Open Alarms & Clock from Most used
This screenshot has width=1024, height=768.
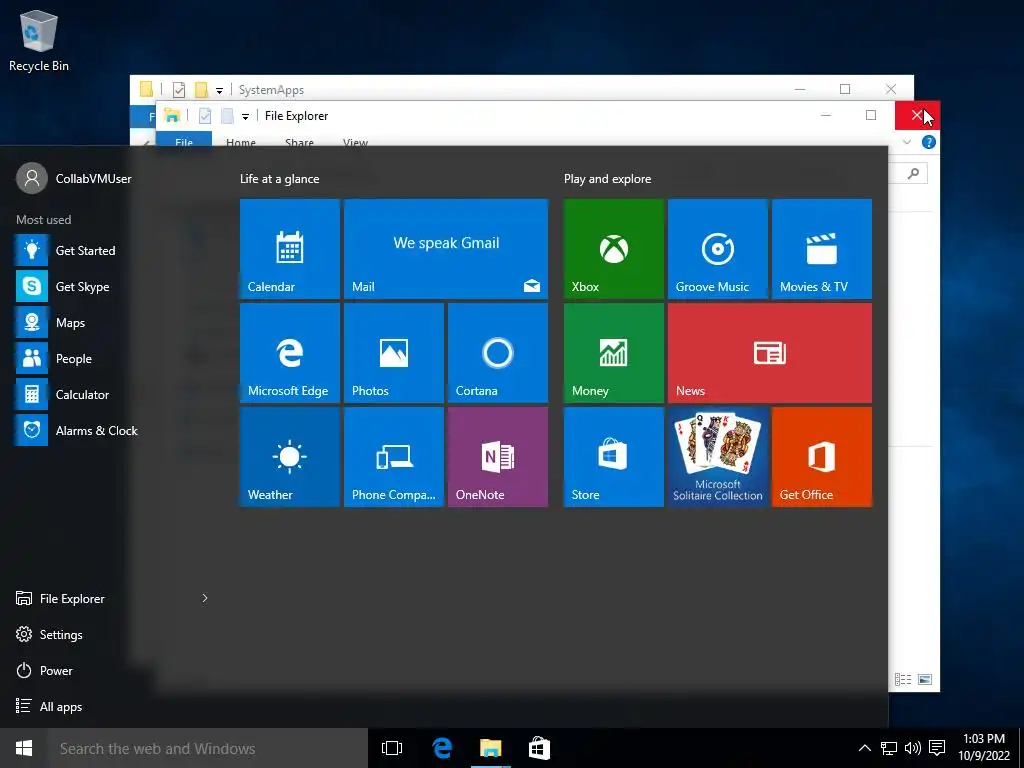[111, 430]
